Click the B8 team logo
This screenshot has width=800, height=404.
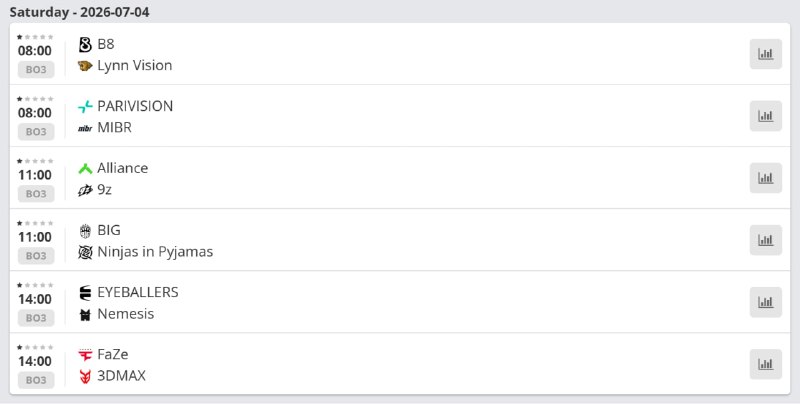coord(85,44)
